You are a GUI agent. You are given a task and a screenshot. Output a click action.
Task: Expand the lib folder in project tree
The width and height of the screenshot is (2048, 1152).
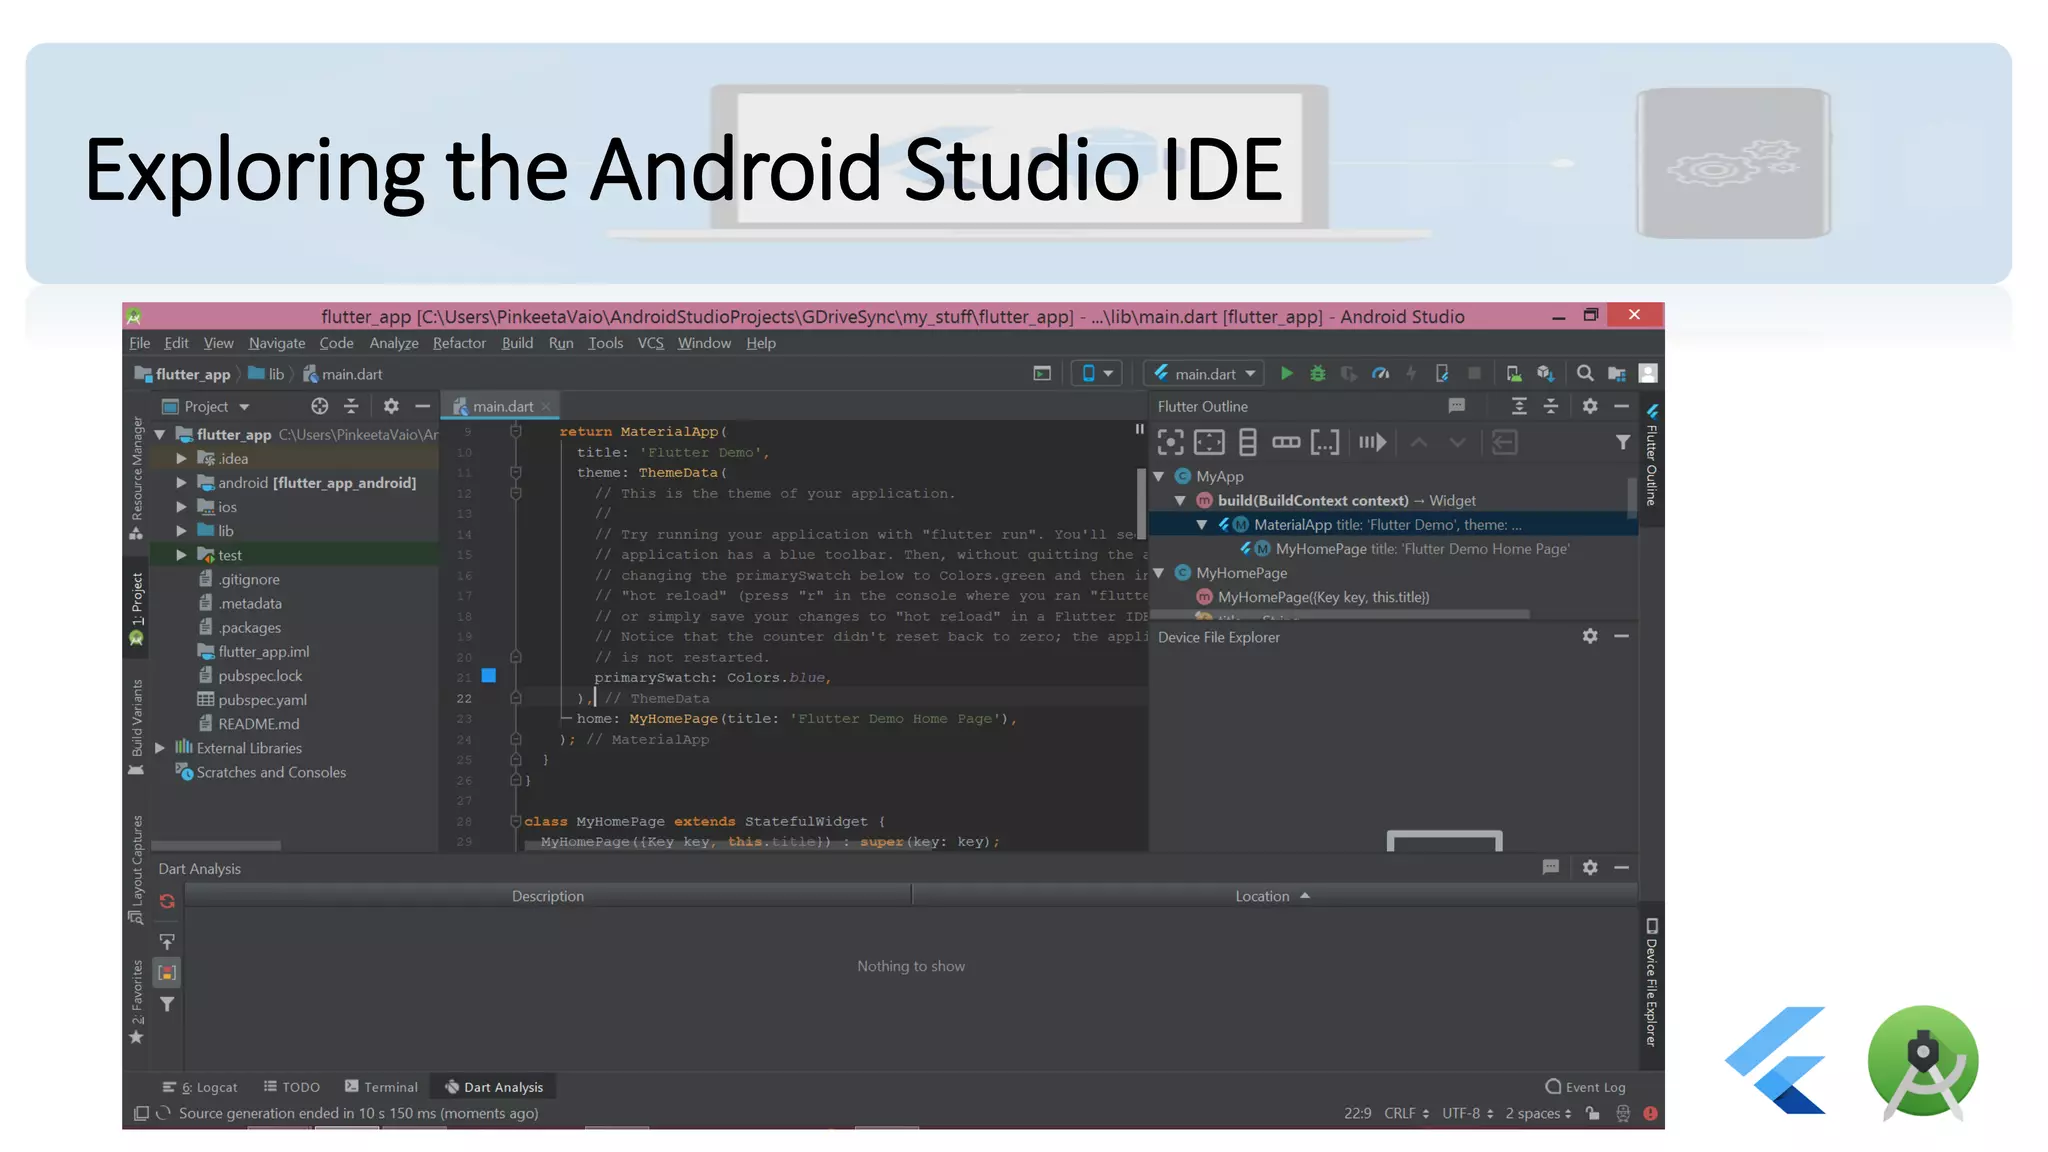182,531
